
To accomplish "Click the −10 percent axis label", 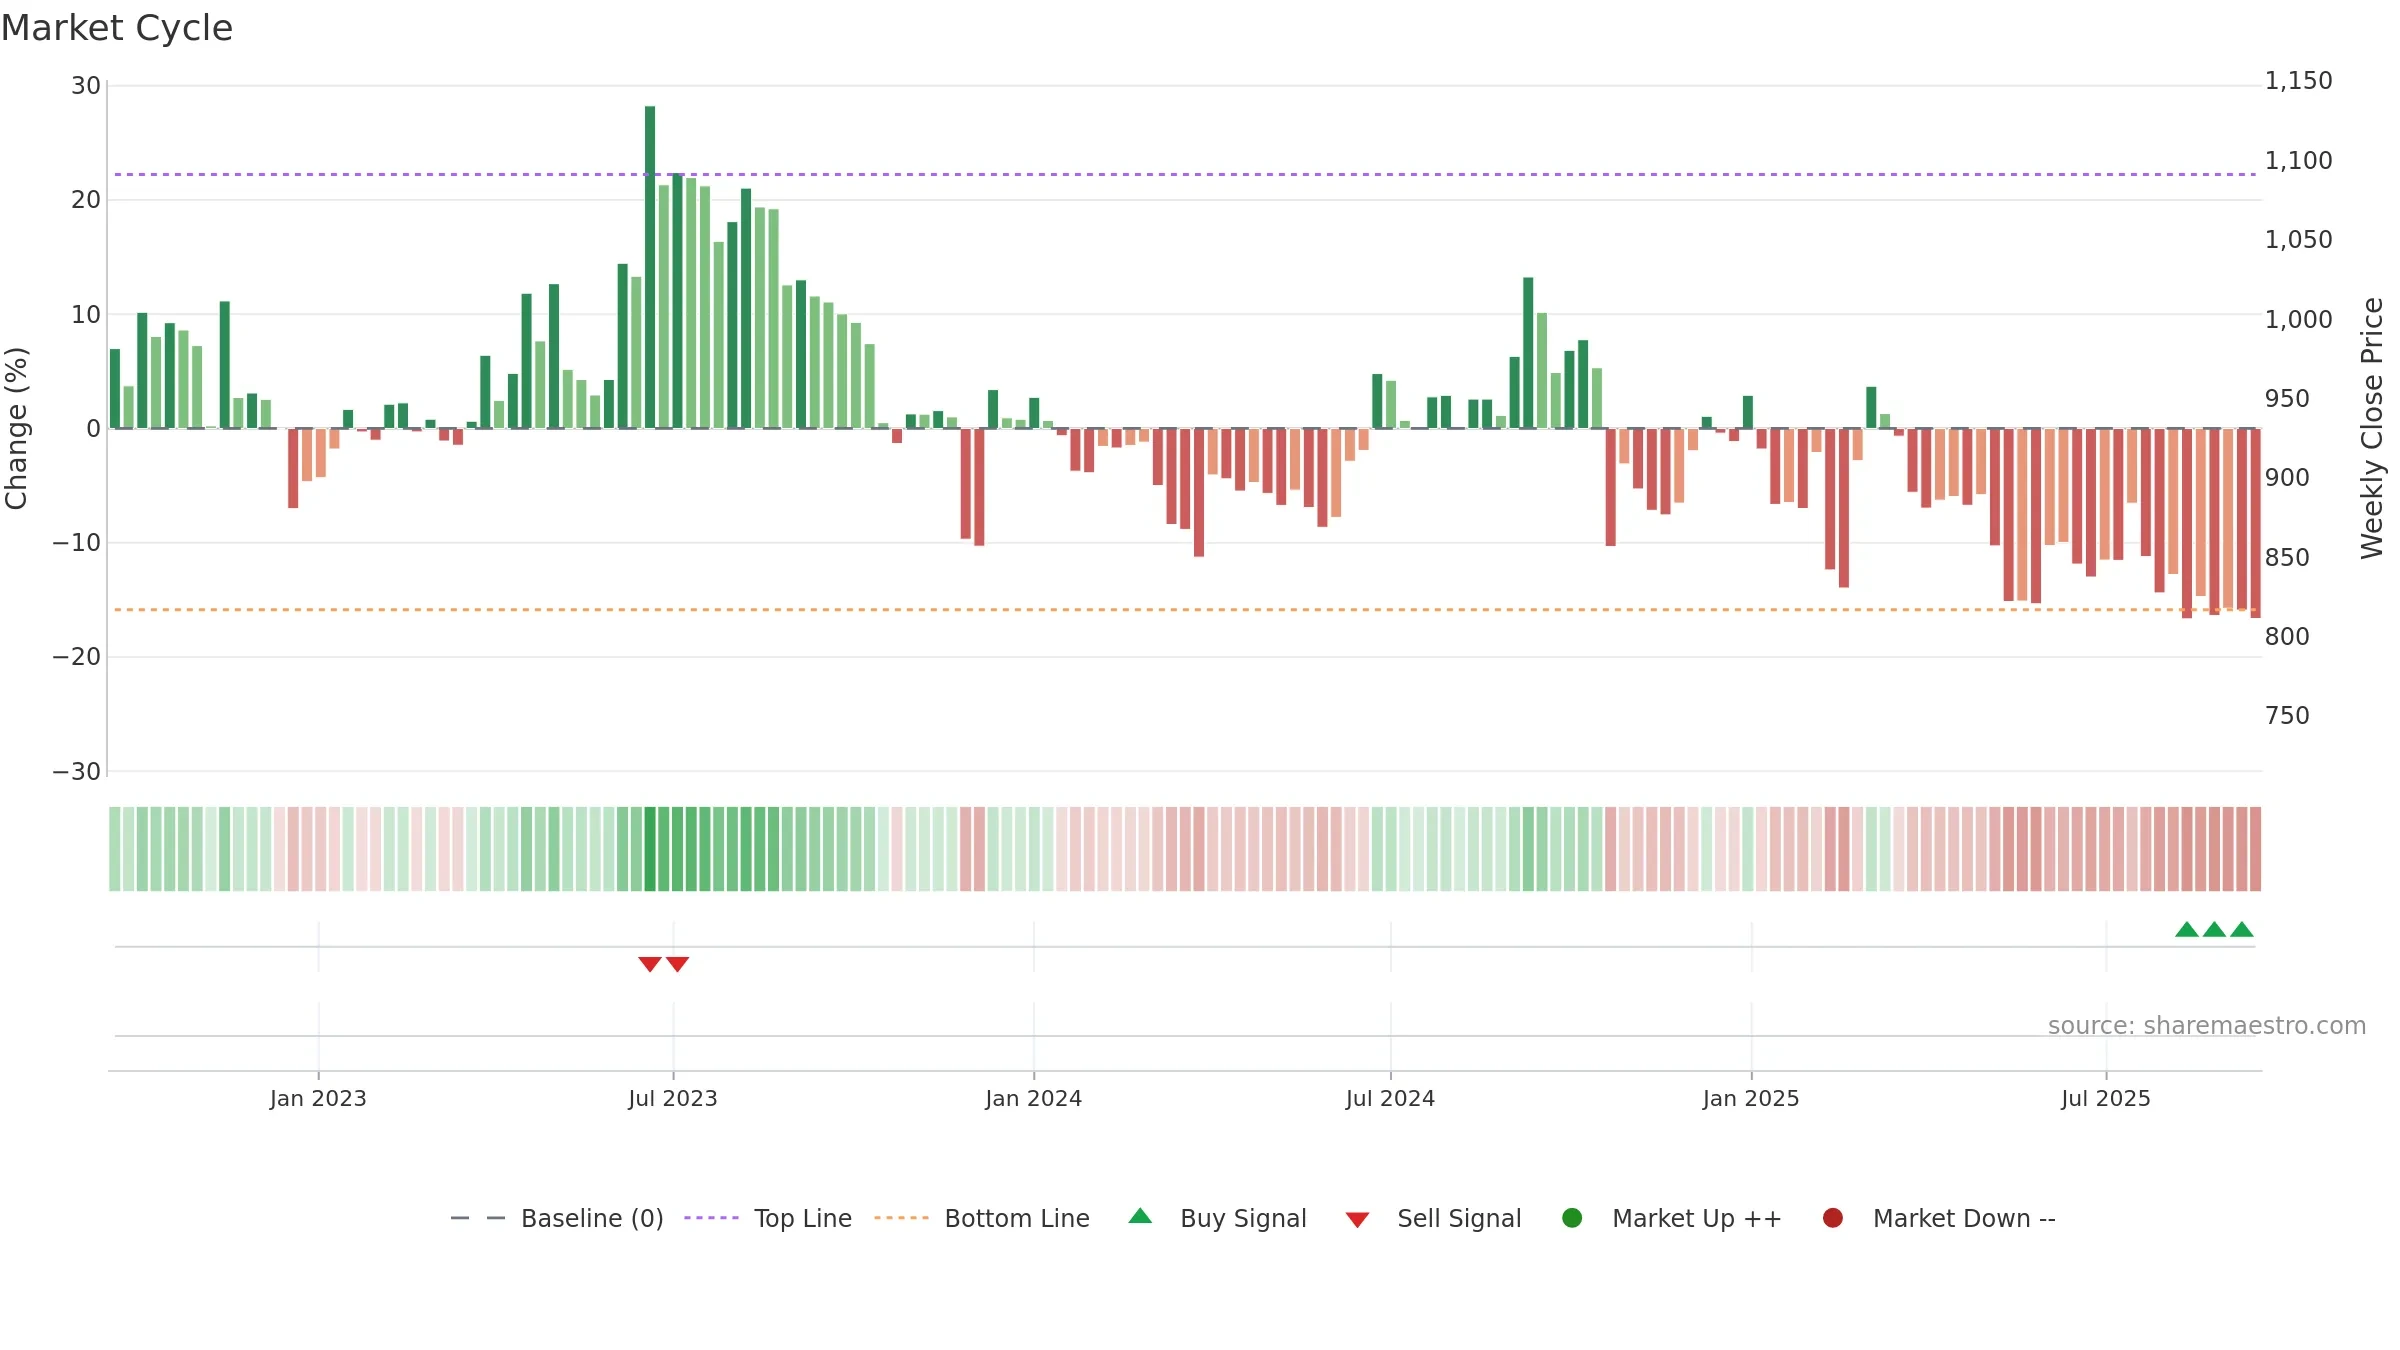I will pyautogui.click(x=77, y=543).
